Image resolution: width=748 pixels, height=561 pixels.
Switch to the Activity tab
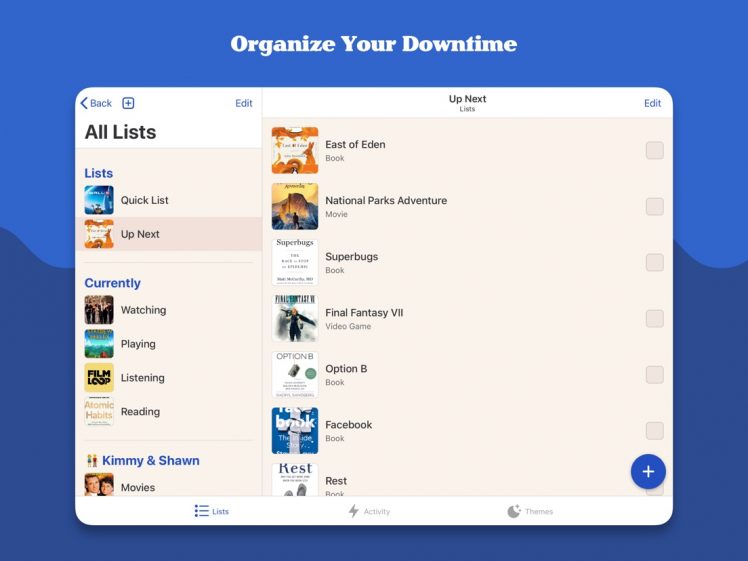pyautogui.click(x=369, y=511)
